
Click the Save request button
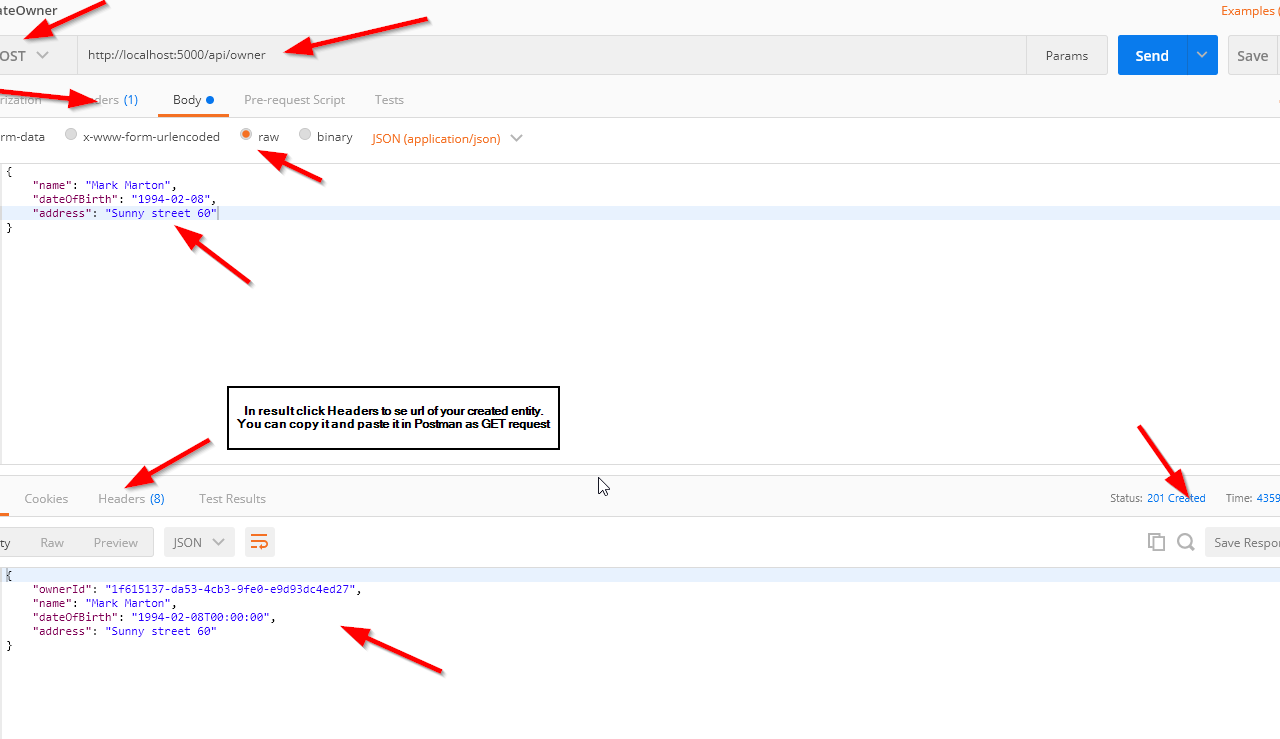[1251, 55]
